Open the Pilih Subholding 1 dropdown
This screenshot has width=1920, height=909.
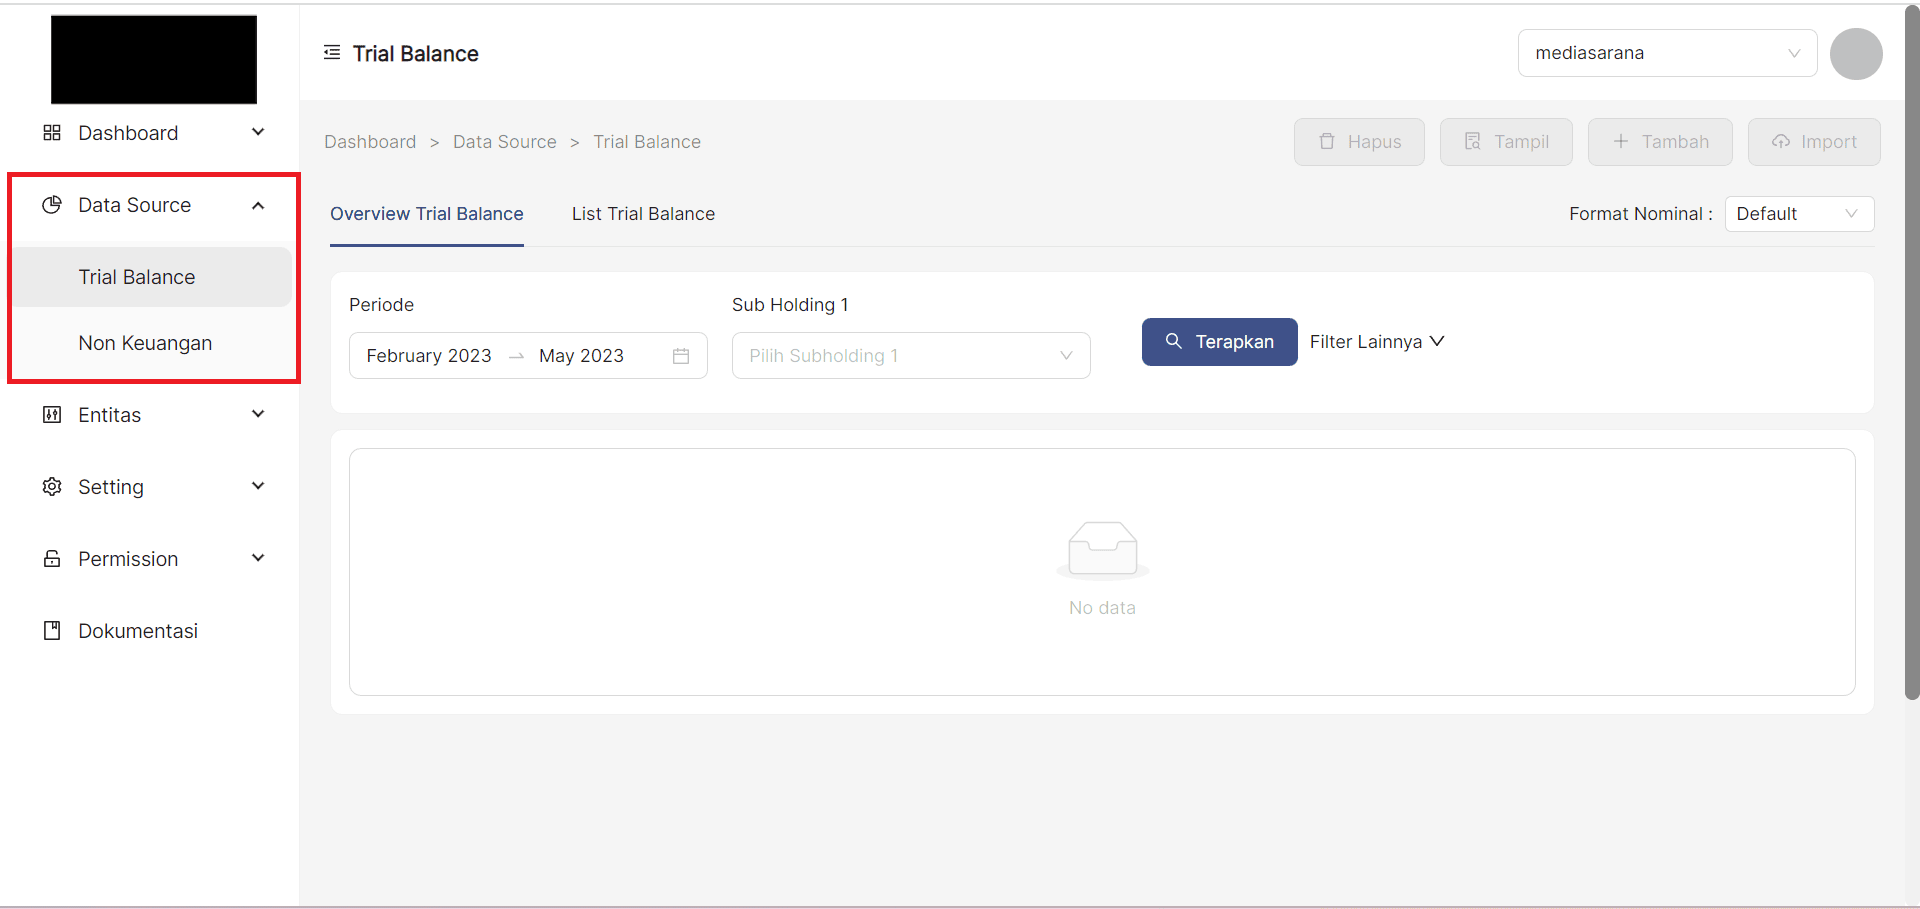tap(910, 356)
